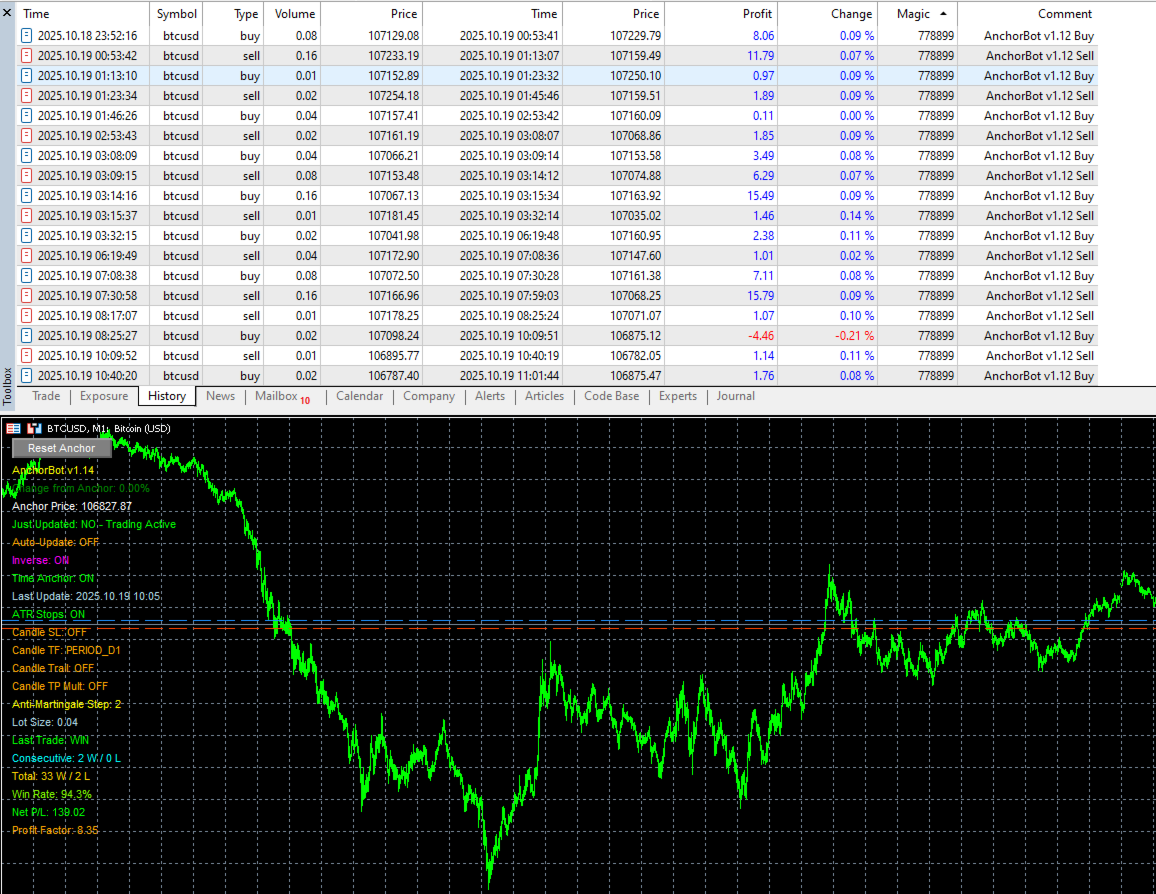1156x894 pixels.
Task: Switch to the Experts tab
Action: pos(678,396)
